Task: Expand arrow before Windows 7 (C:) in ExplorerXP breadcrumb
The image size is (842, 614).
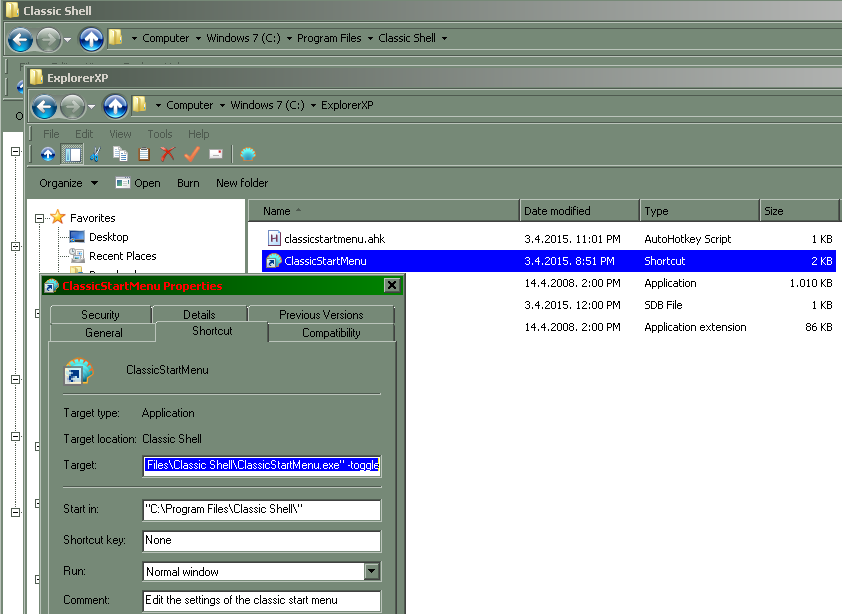Action: click(x=222, y=105)
